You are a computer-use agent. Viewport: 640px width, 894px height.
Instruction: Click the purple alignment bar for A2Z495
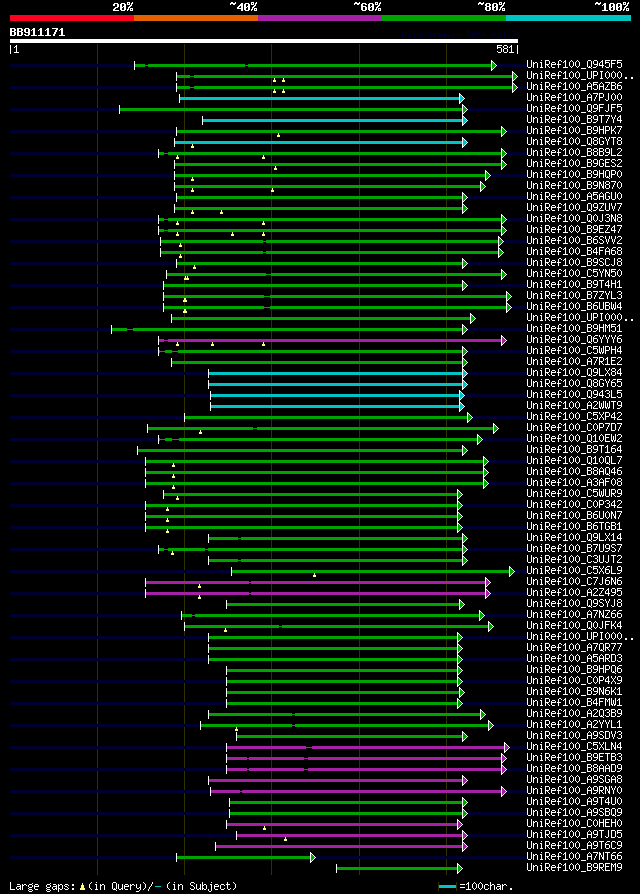pos(318,594)
